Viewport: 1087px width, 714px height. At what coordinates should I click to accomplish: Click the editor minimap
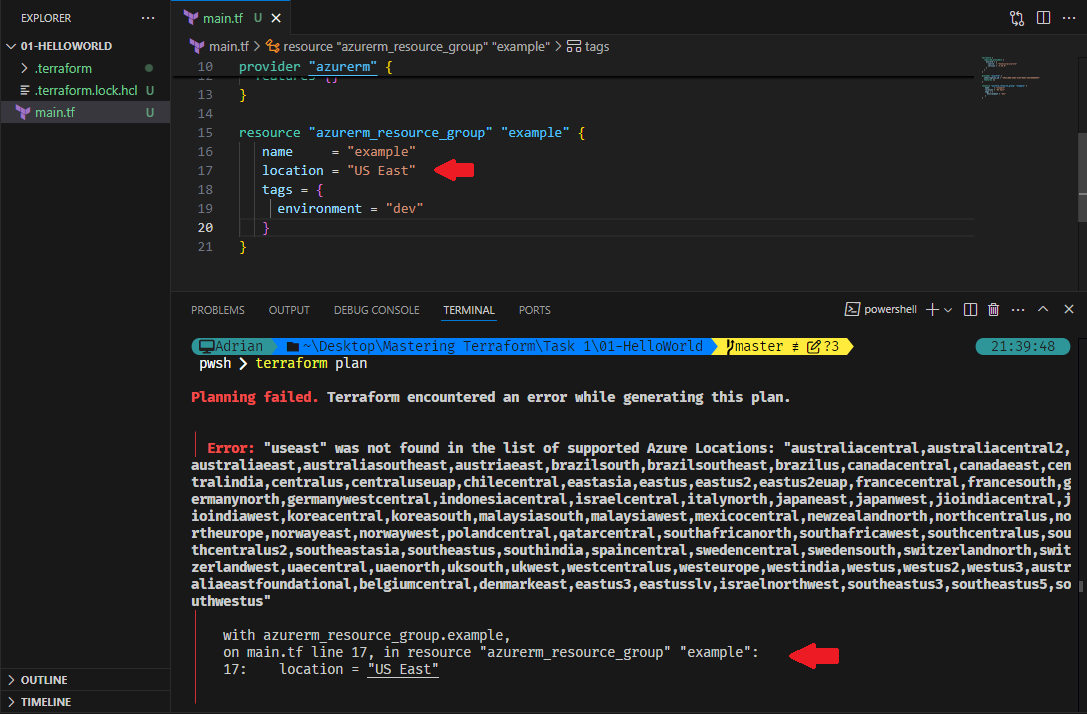(x=1010, y=78)
